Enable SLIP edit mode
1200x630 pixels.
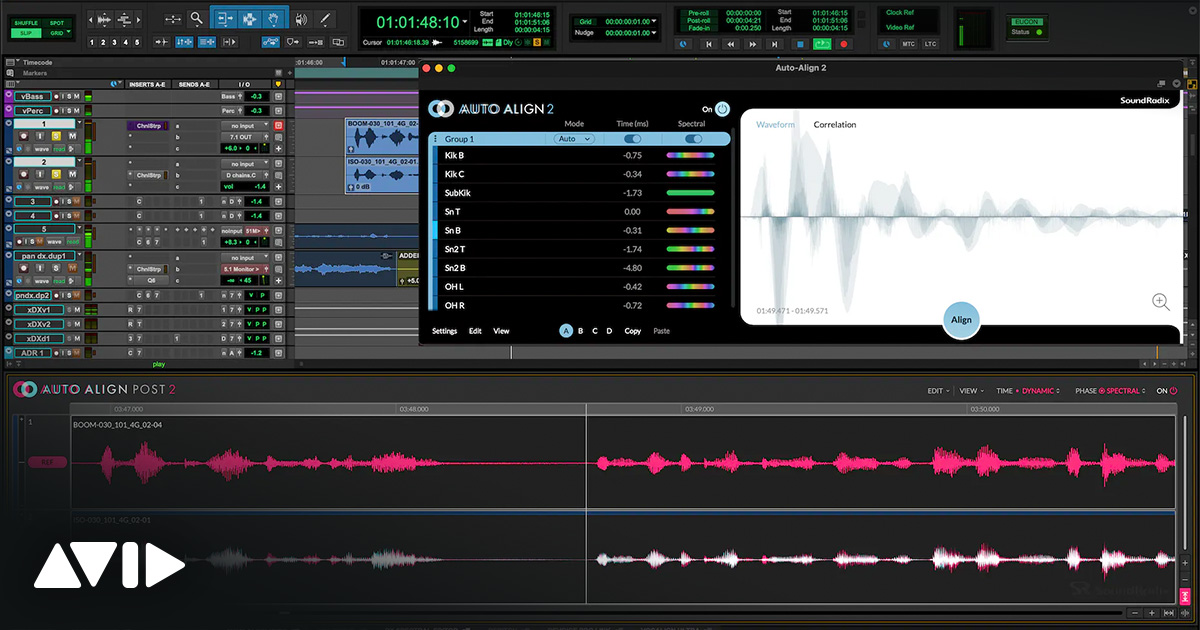(x=26, y=33)
